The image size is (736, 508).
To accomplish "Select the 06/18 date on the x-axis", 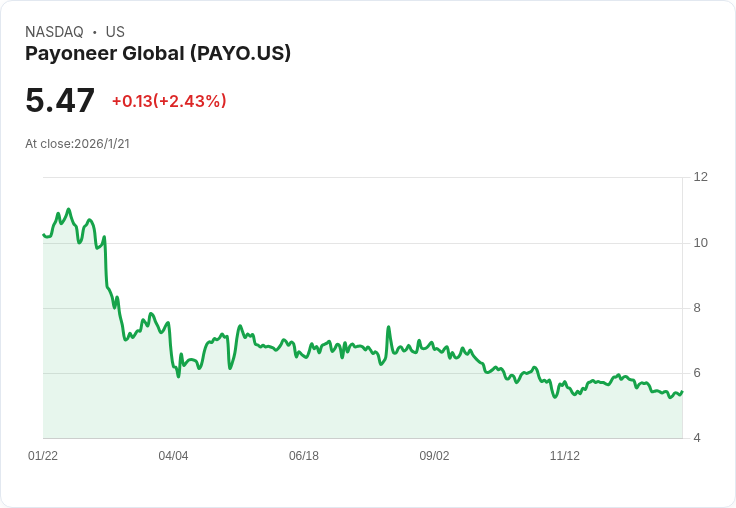I will click(304, 456).
